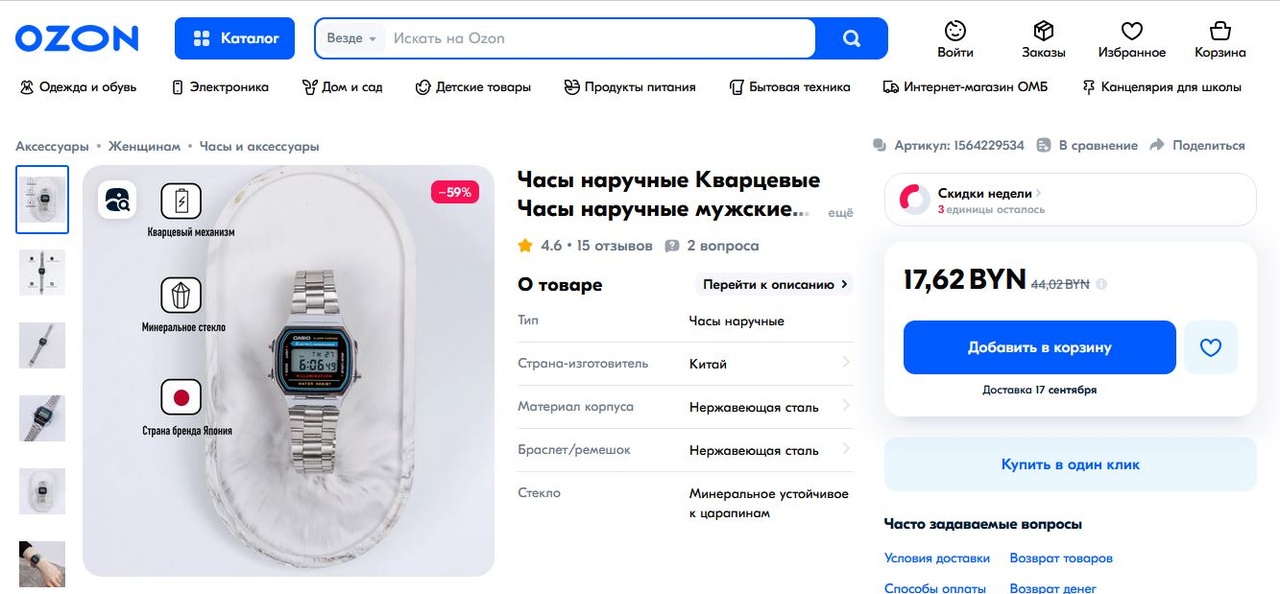
Task: Click price info icon next to old price
Action: 1101,284
